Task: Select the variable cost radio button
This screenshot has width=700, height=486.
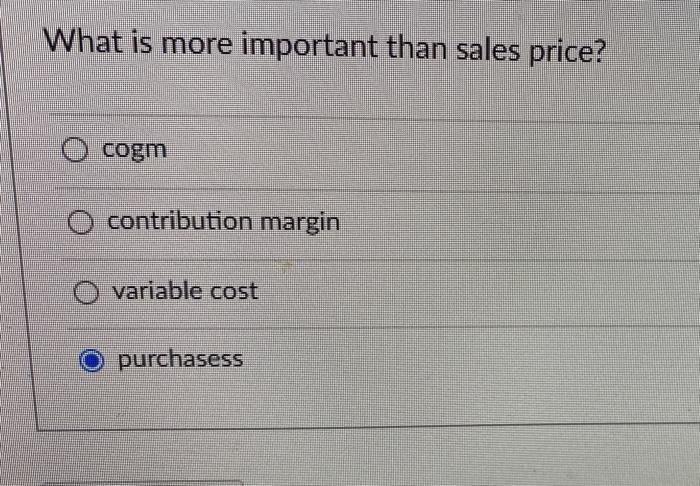Action: pos(86,292)
